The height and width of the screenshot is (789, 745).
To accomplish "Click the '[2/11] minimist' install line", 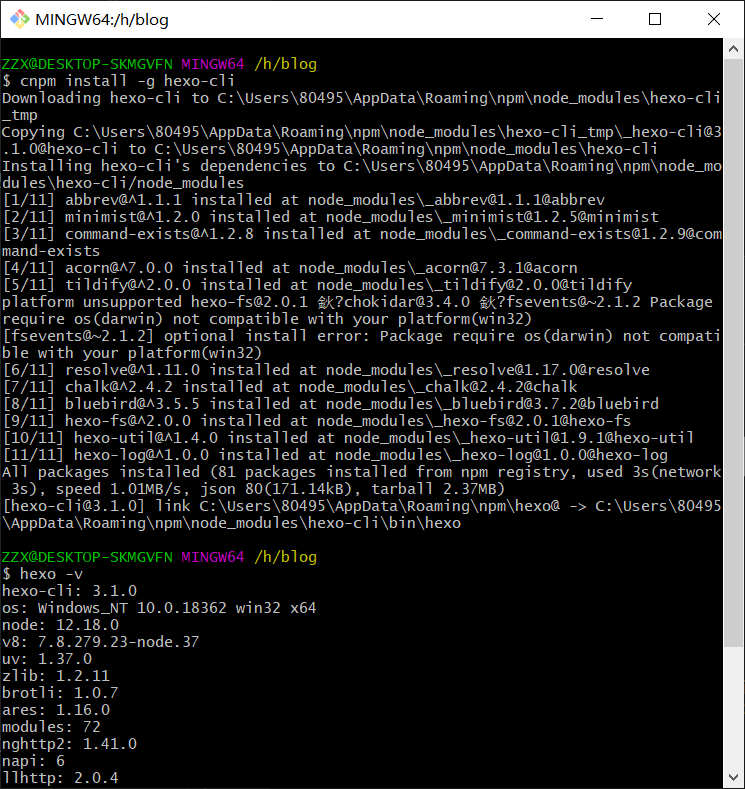I will point(330,217).
